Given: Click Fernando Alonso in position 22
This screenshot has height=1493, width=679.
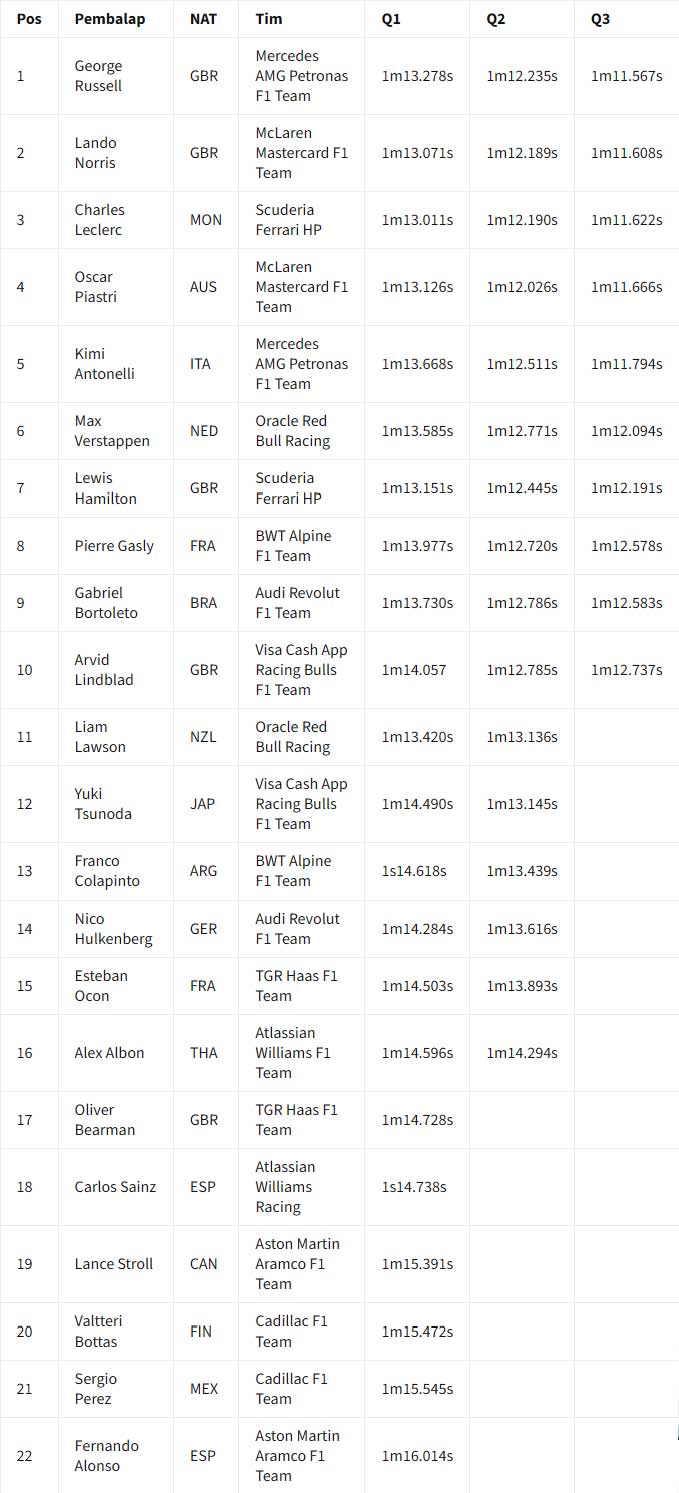Looking at the screenshot, I should pyautogui.click(x=106, y=1456).
